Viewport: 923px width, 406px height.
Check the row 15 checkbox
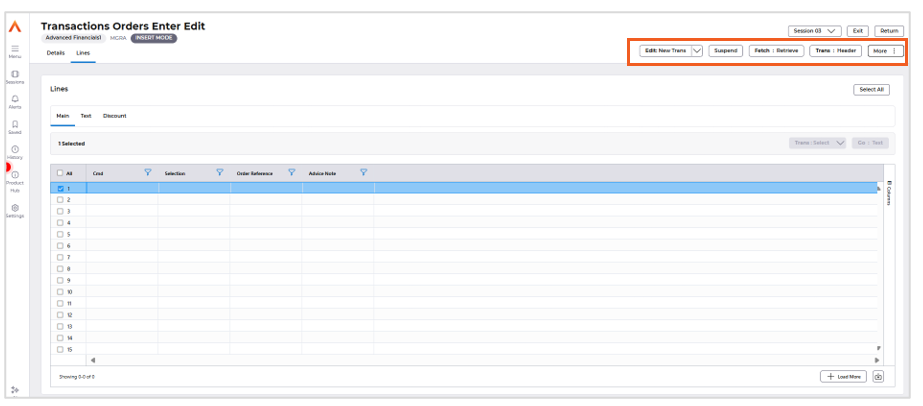pos(60,350)
